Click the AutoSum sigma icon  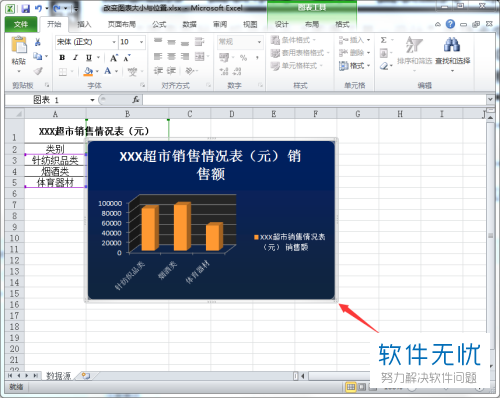(x=384, y=40)
